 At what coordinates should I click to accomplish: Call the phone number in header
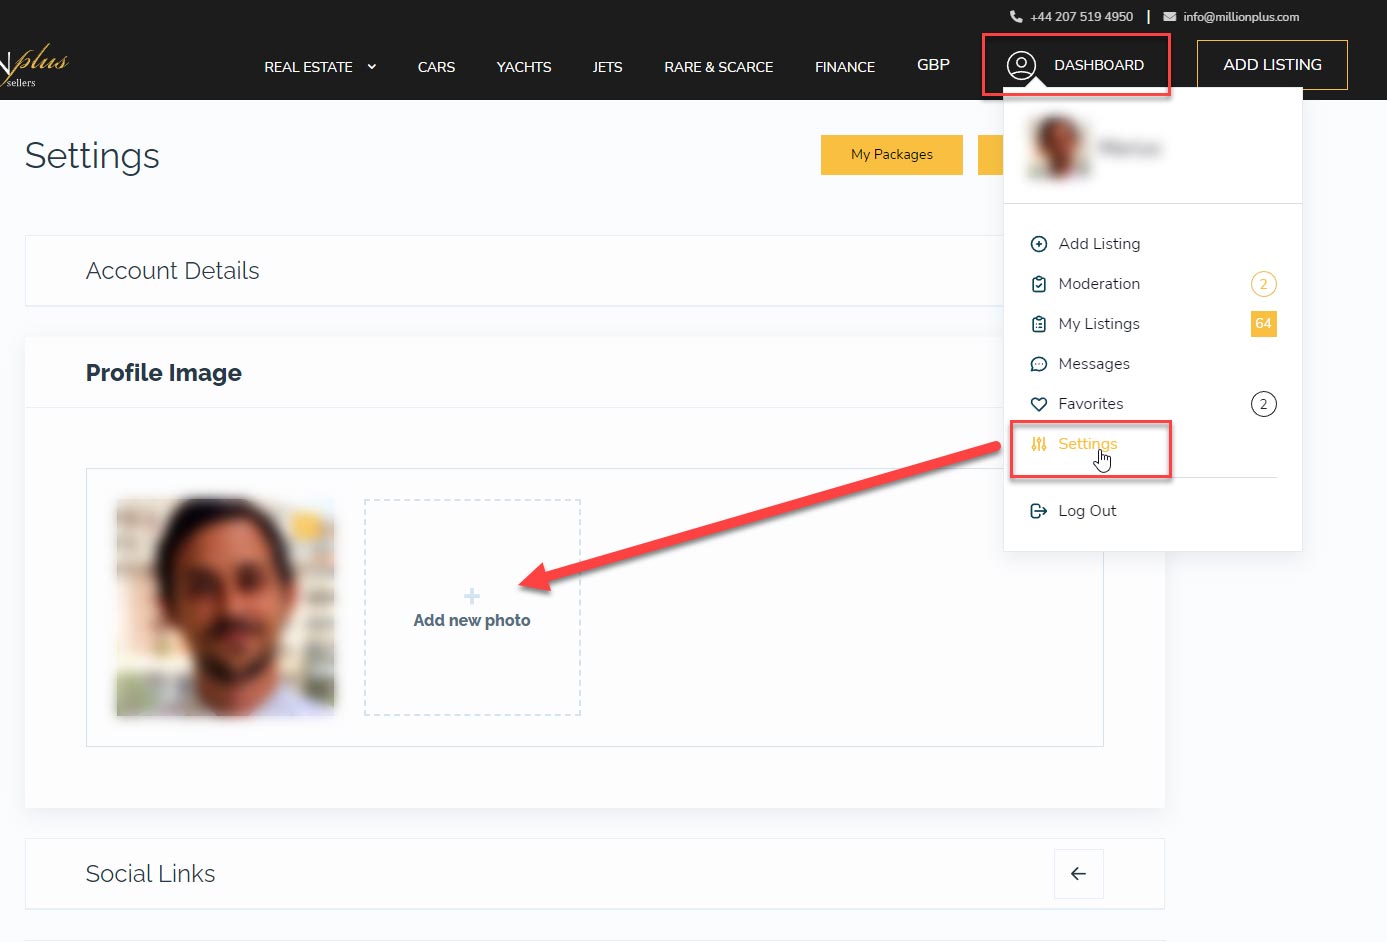pos(1080,17)
